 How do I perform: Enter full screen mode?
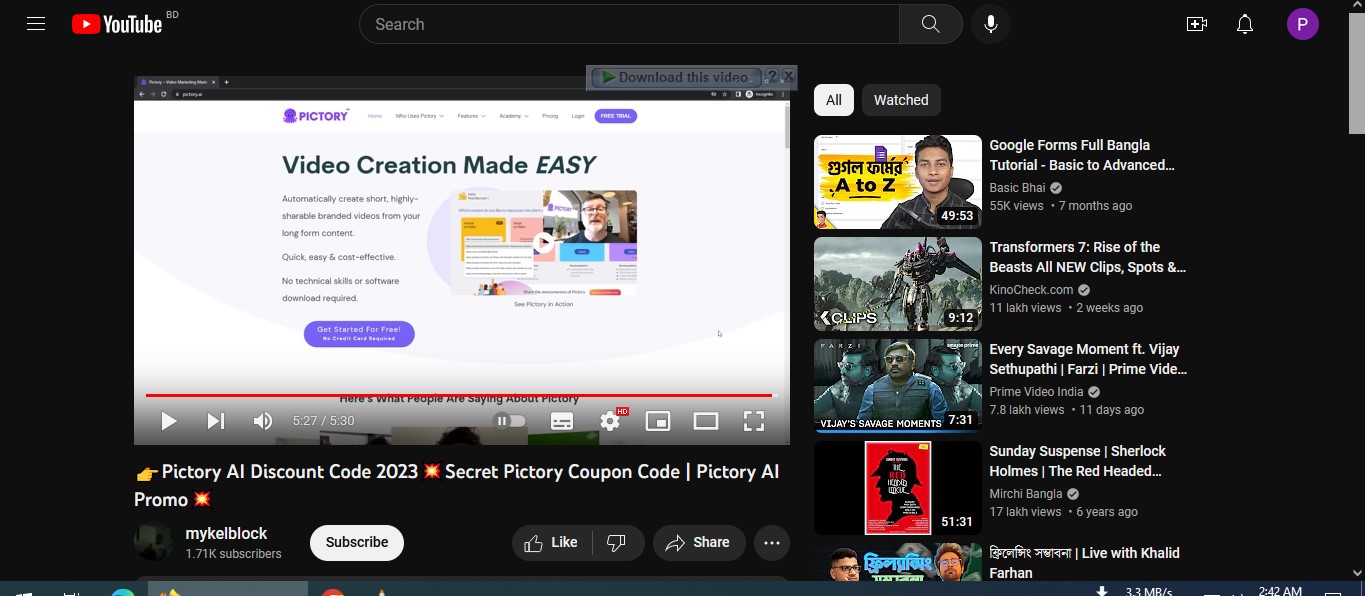(754, 421)
